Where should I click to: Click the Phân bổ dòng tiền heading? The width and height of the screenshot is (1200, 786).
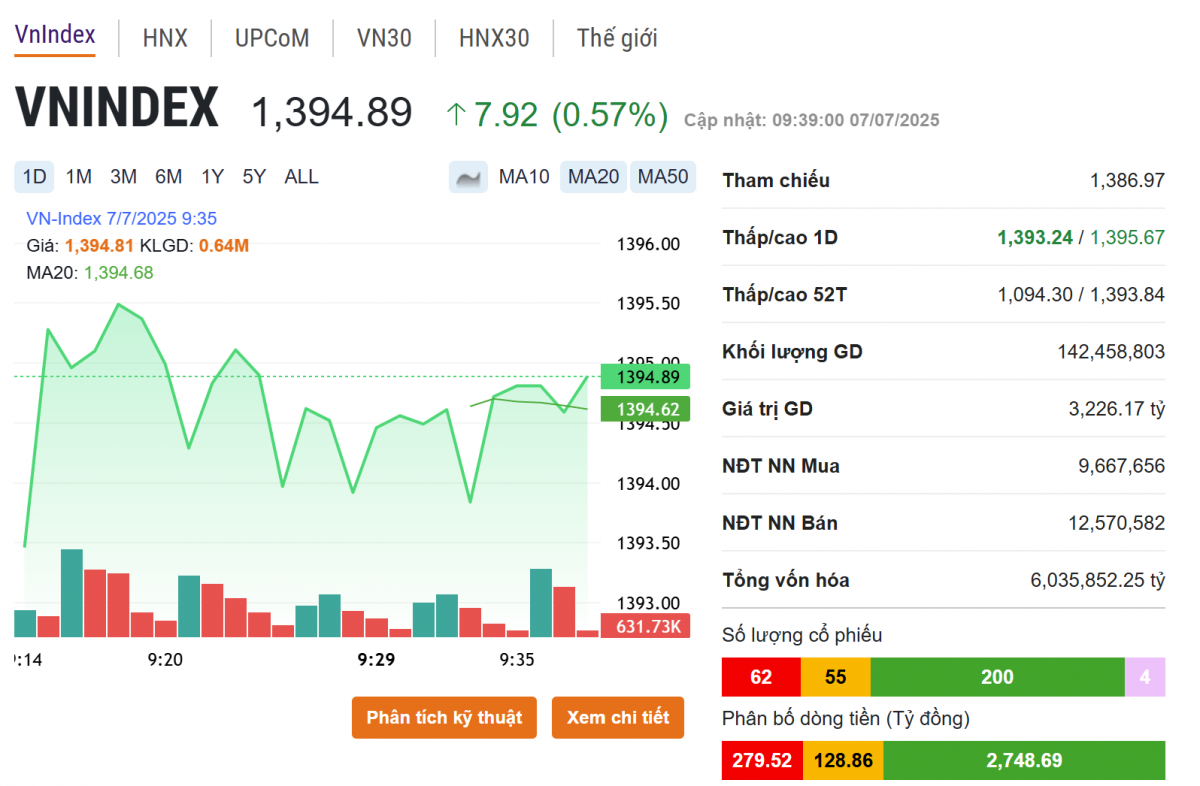[x=846, y=718]
